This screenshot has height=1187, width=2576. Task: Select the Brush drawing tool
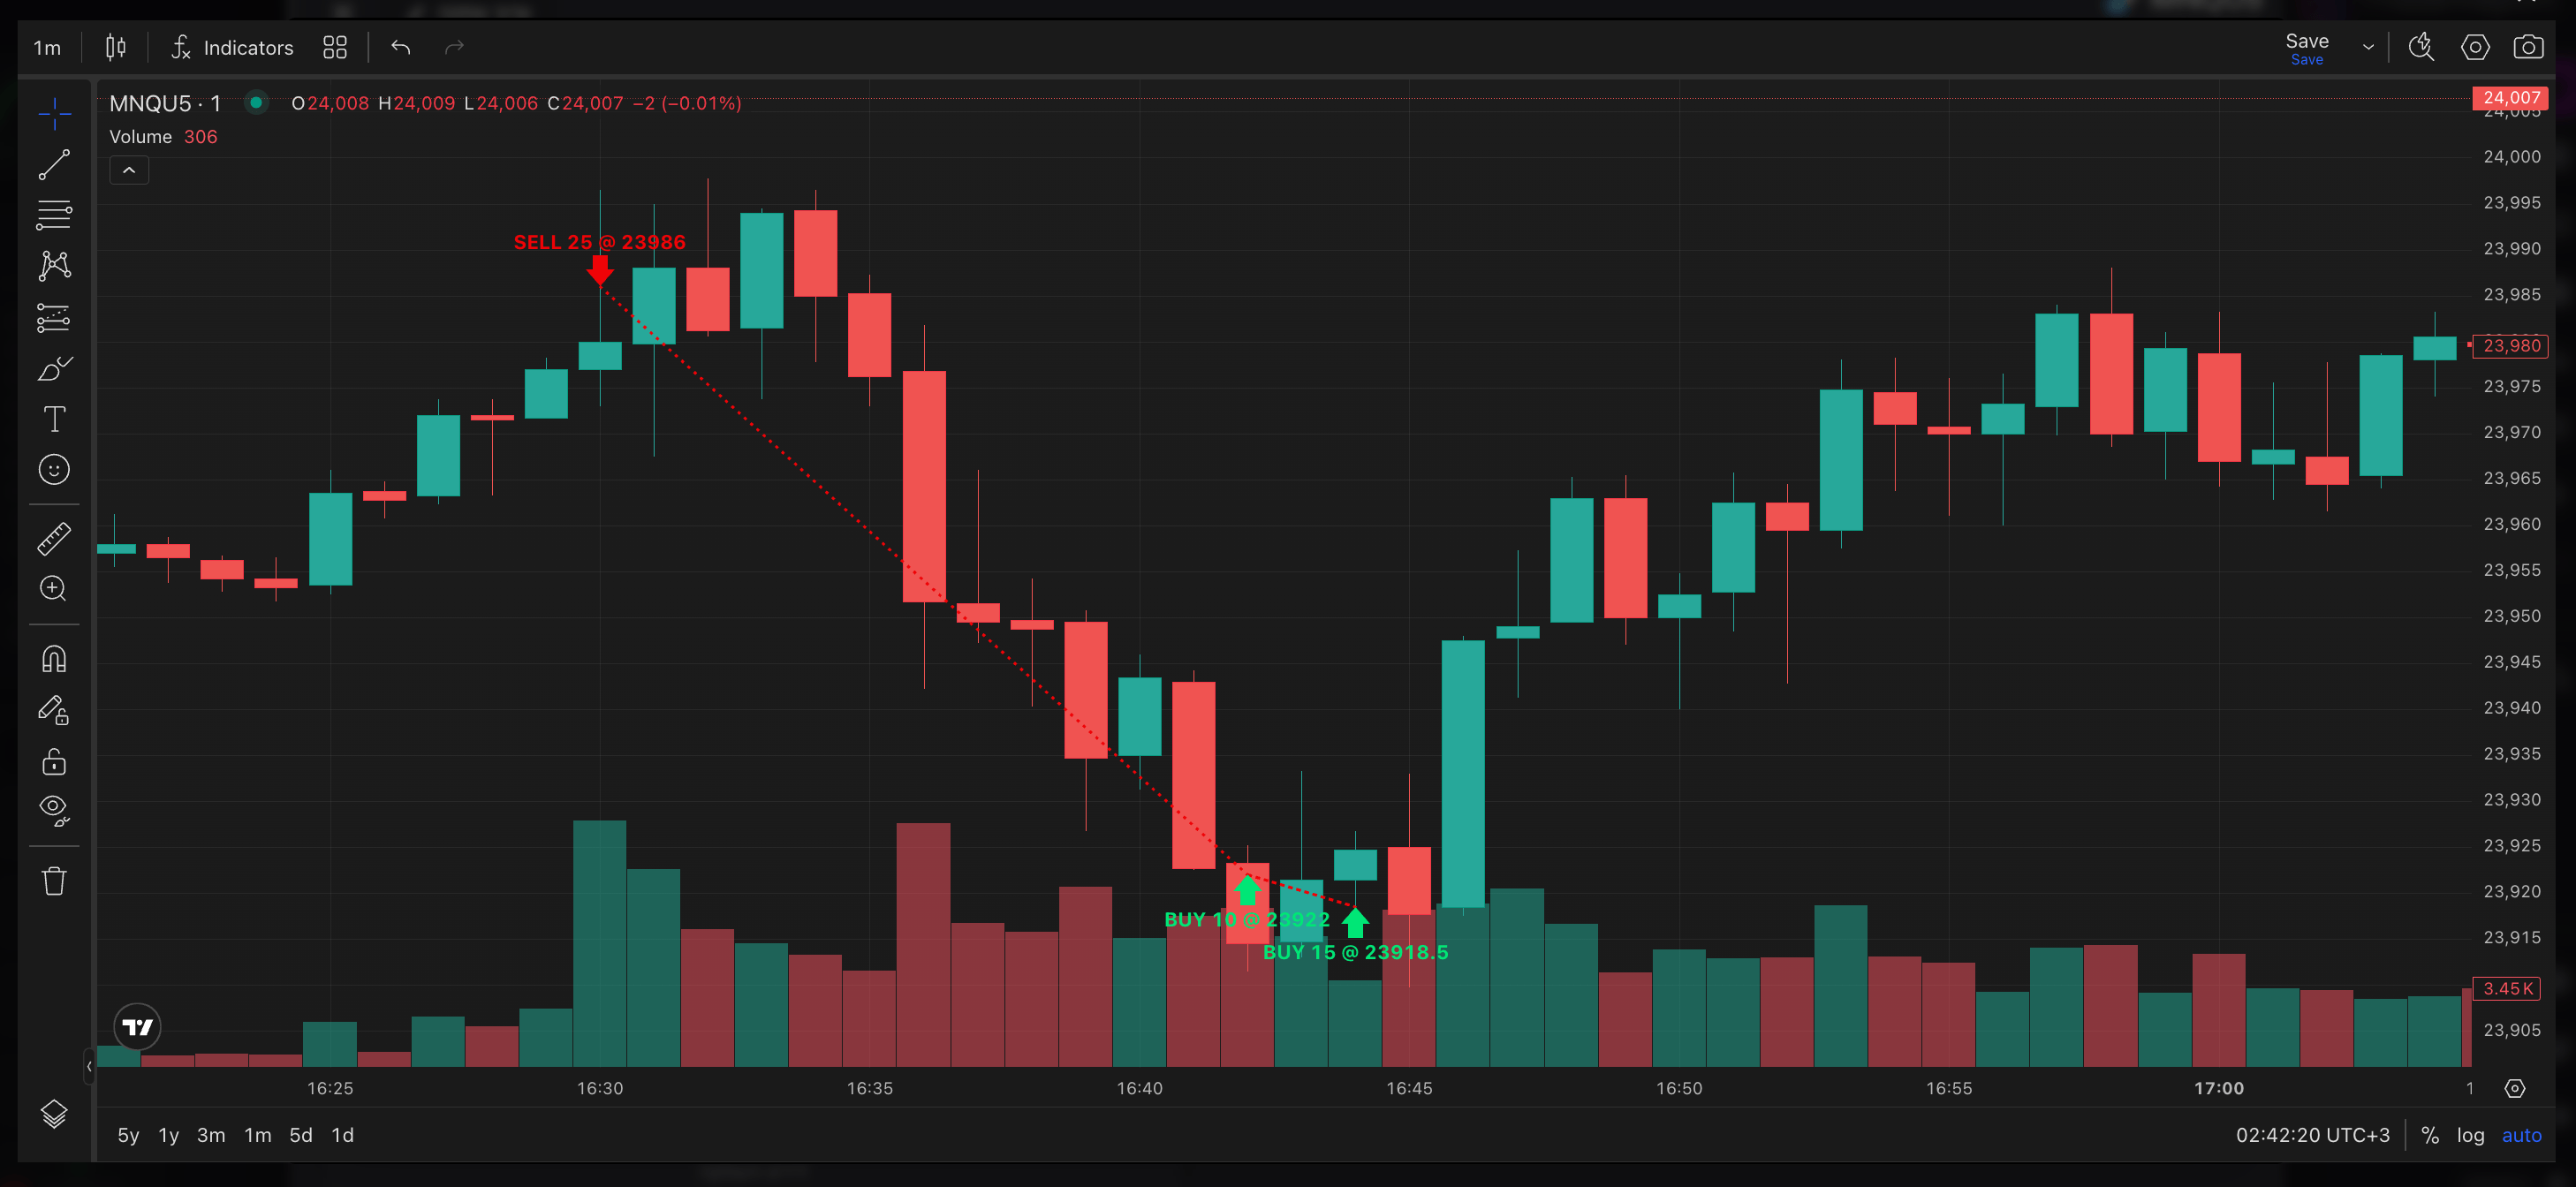[55, 368]
